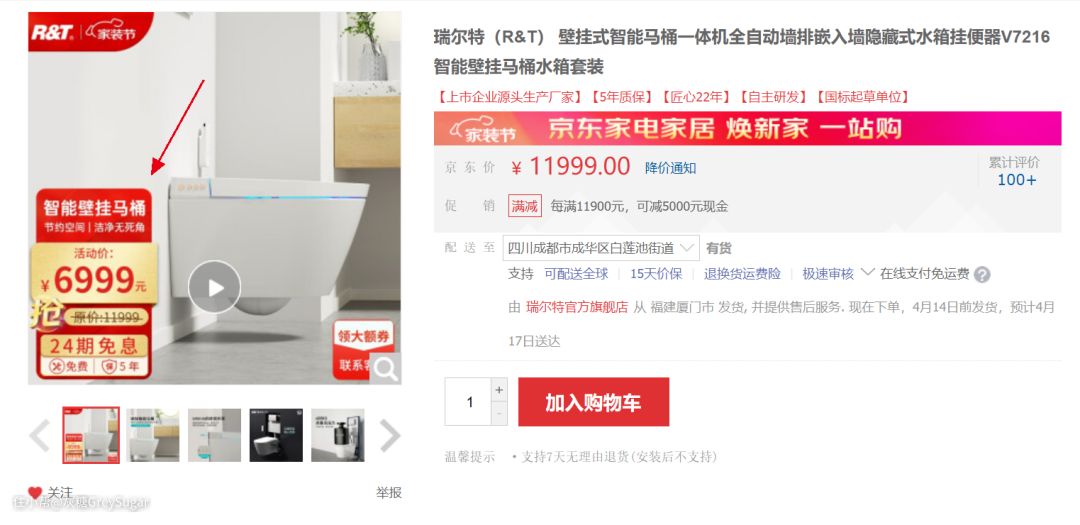Image resolution: width=1080 pixels, height=525 pixels.
Task: Click the red heart 关注 icon
Action: (x=35, y=493)
